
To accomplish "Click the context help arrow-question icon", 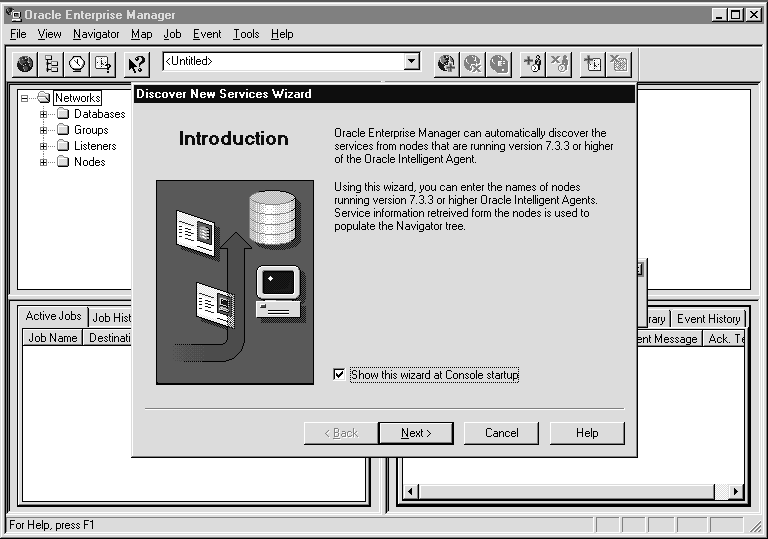I will pyautogui.click(x=137, y=64).
